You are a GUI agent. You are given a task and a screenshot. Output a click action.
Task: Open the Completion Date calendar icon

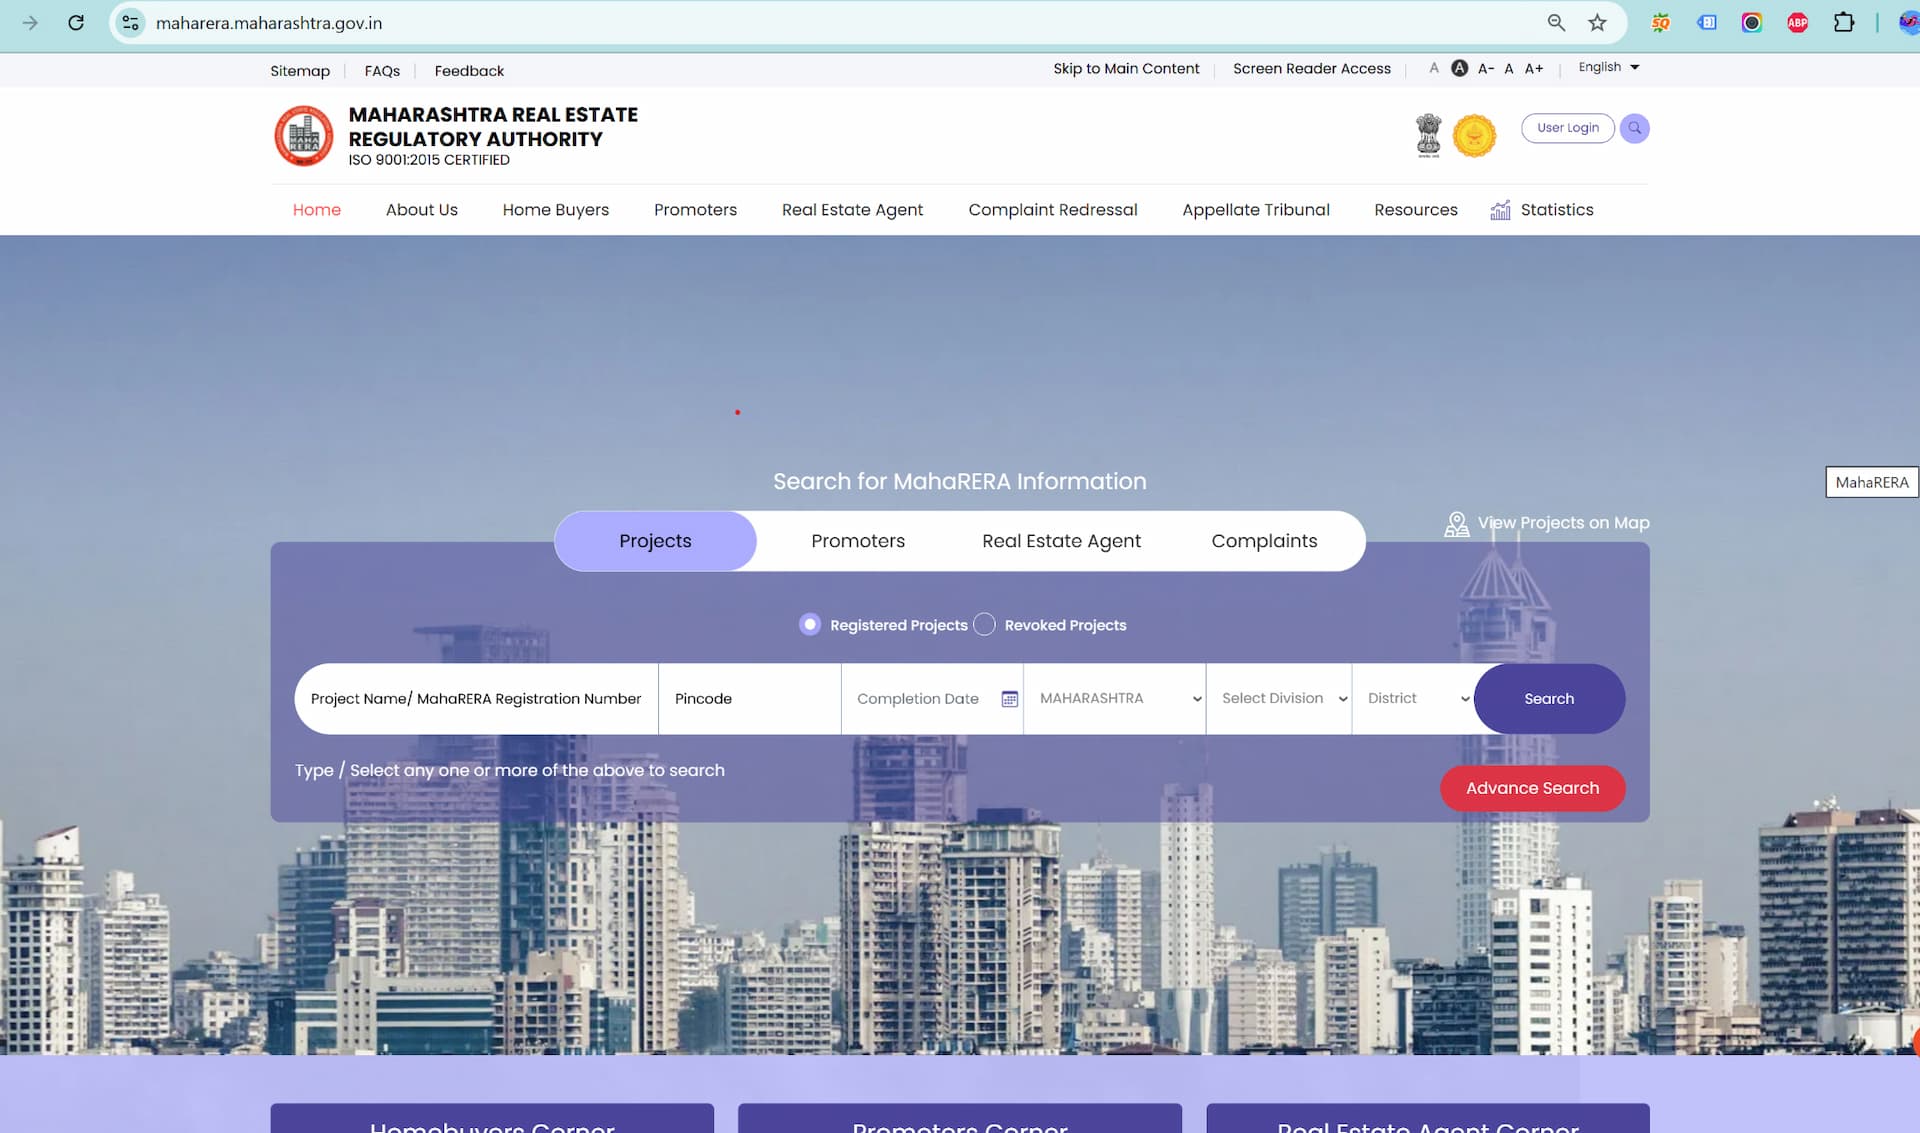point(1010,699)
